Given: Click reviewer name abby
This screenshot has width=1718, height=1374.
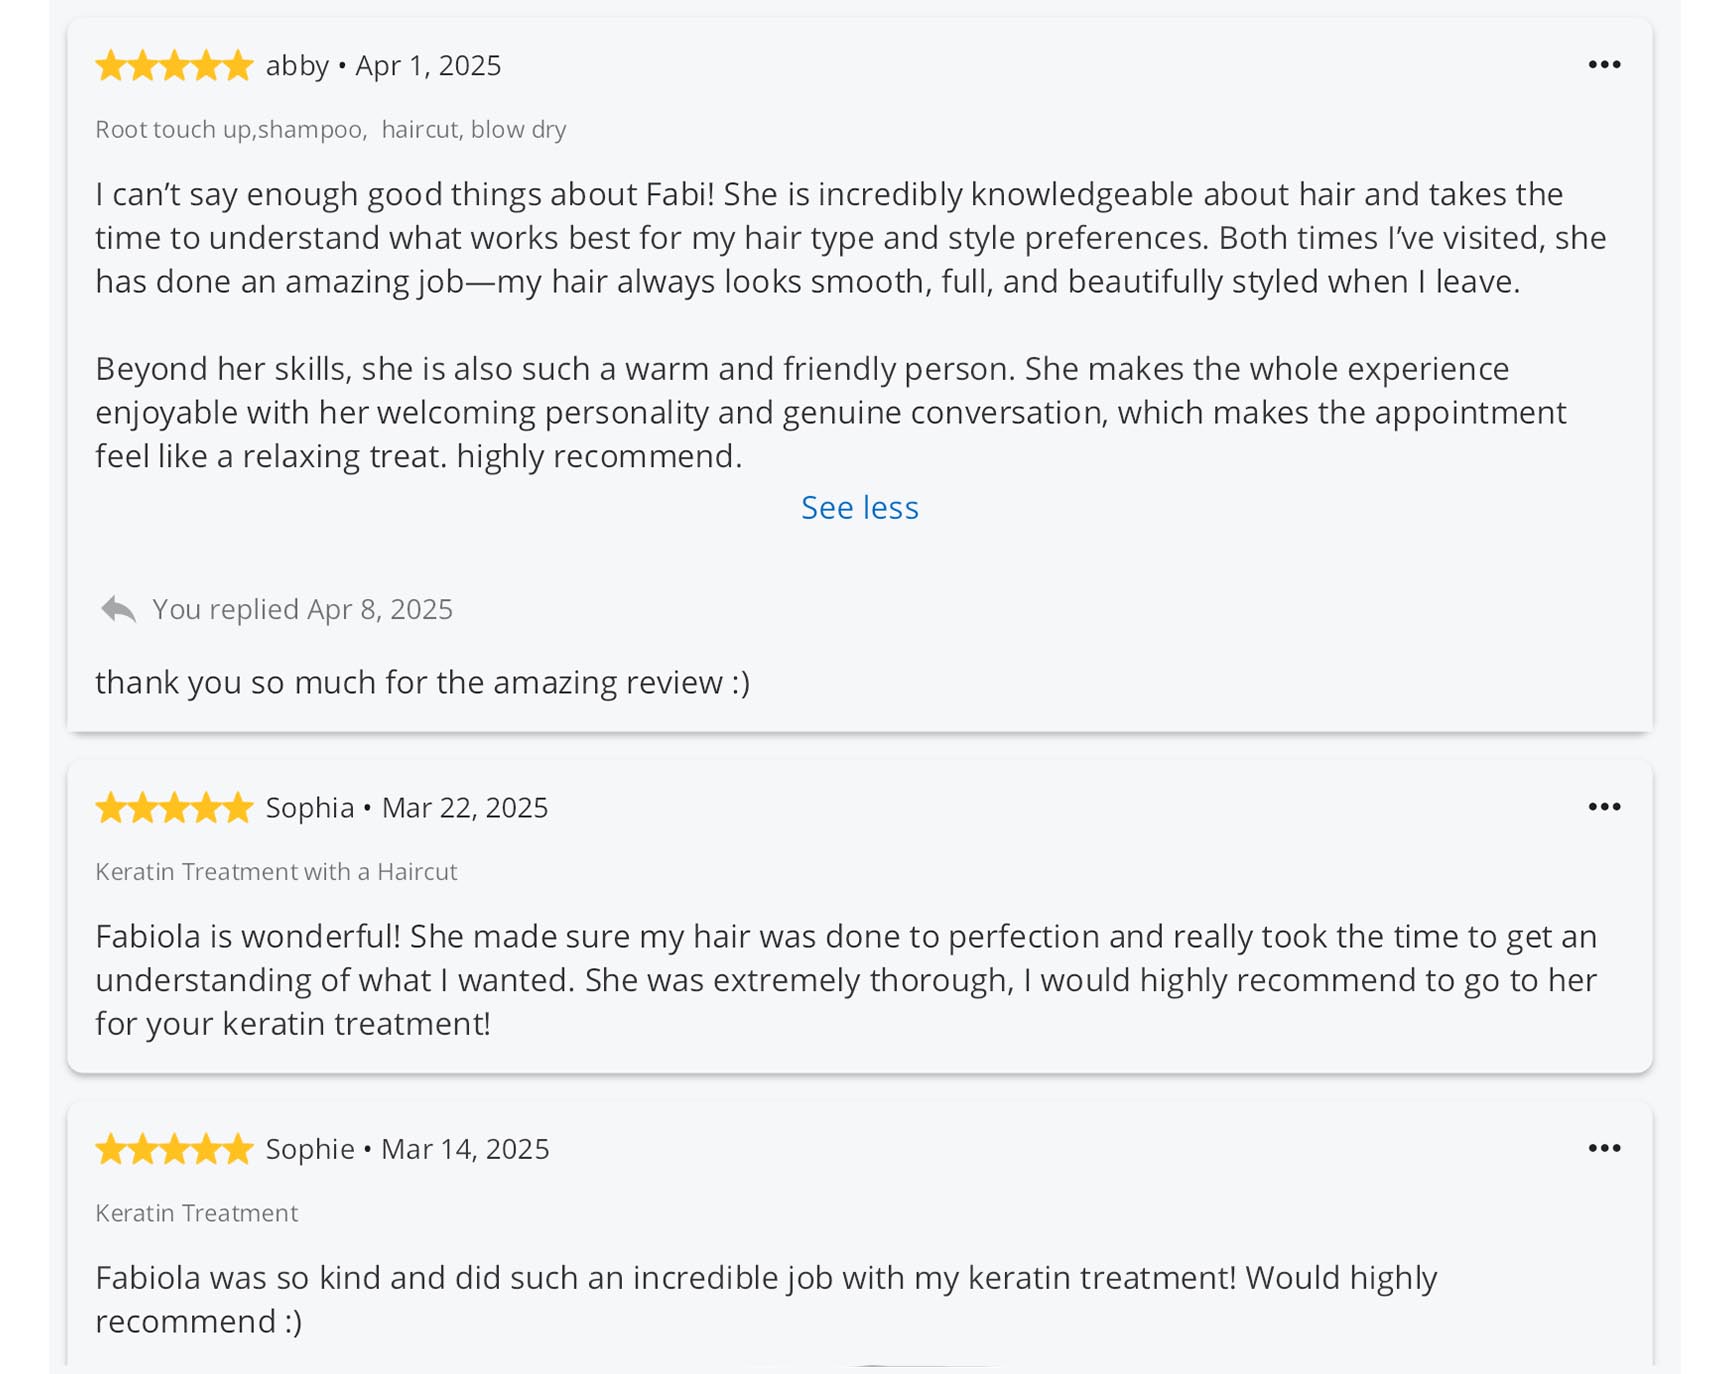Looking at the screenshot, I should [297, 66].
